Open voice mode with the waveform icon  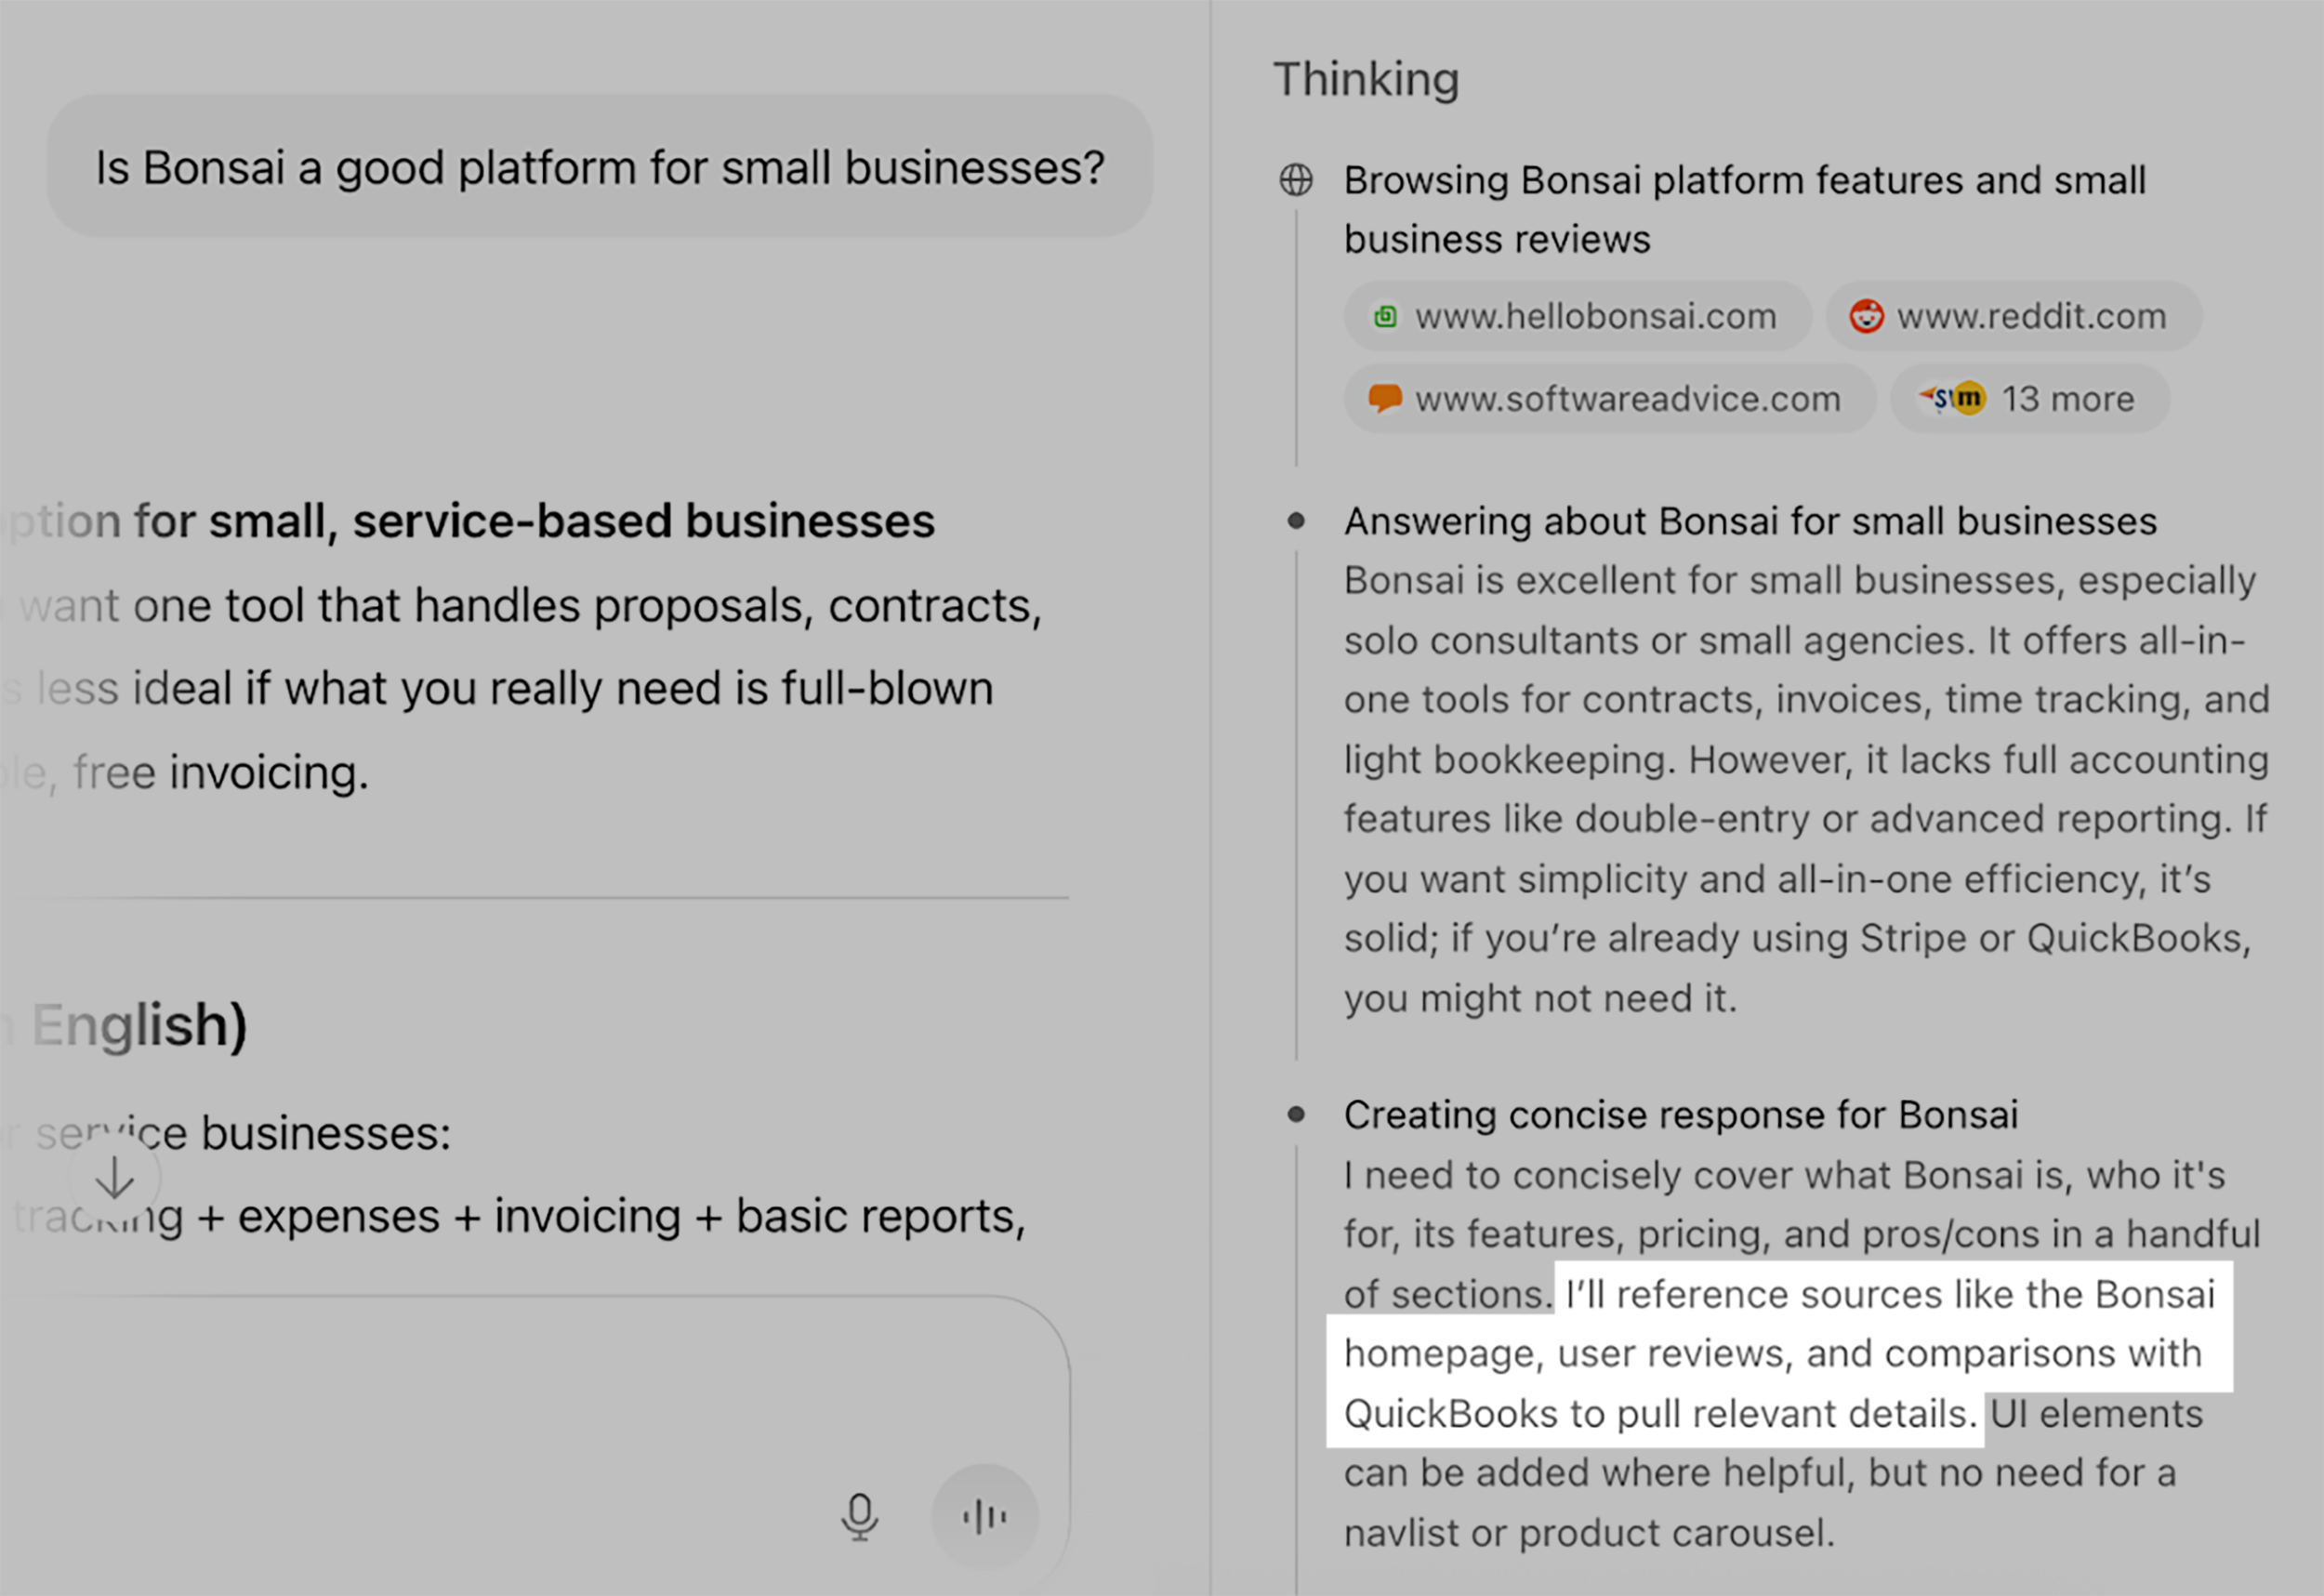984,1516
